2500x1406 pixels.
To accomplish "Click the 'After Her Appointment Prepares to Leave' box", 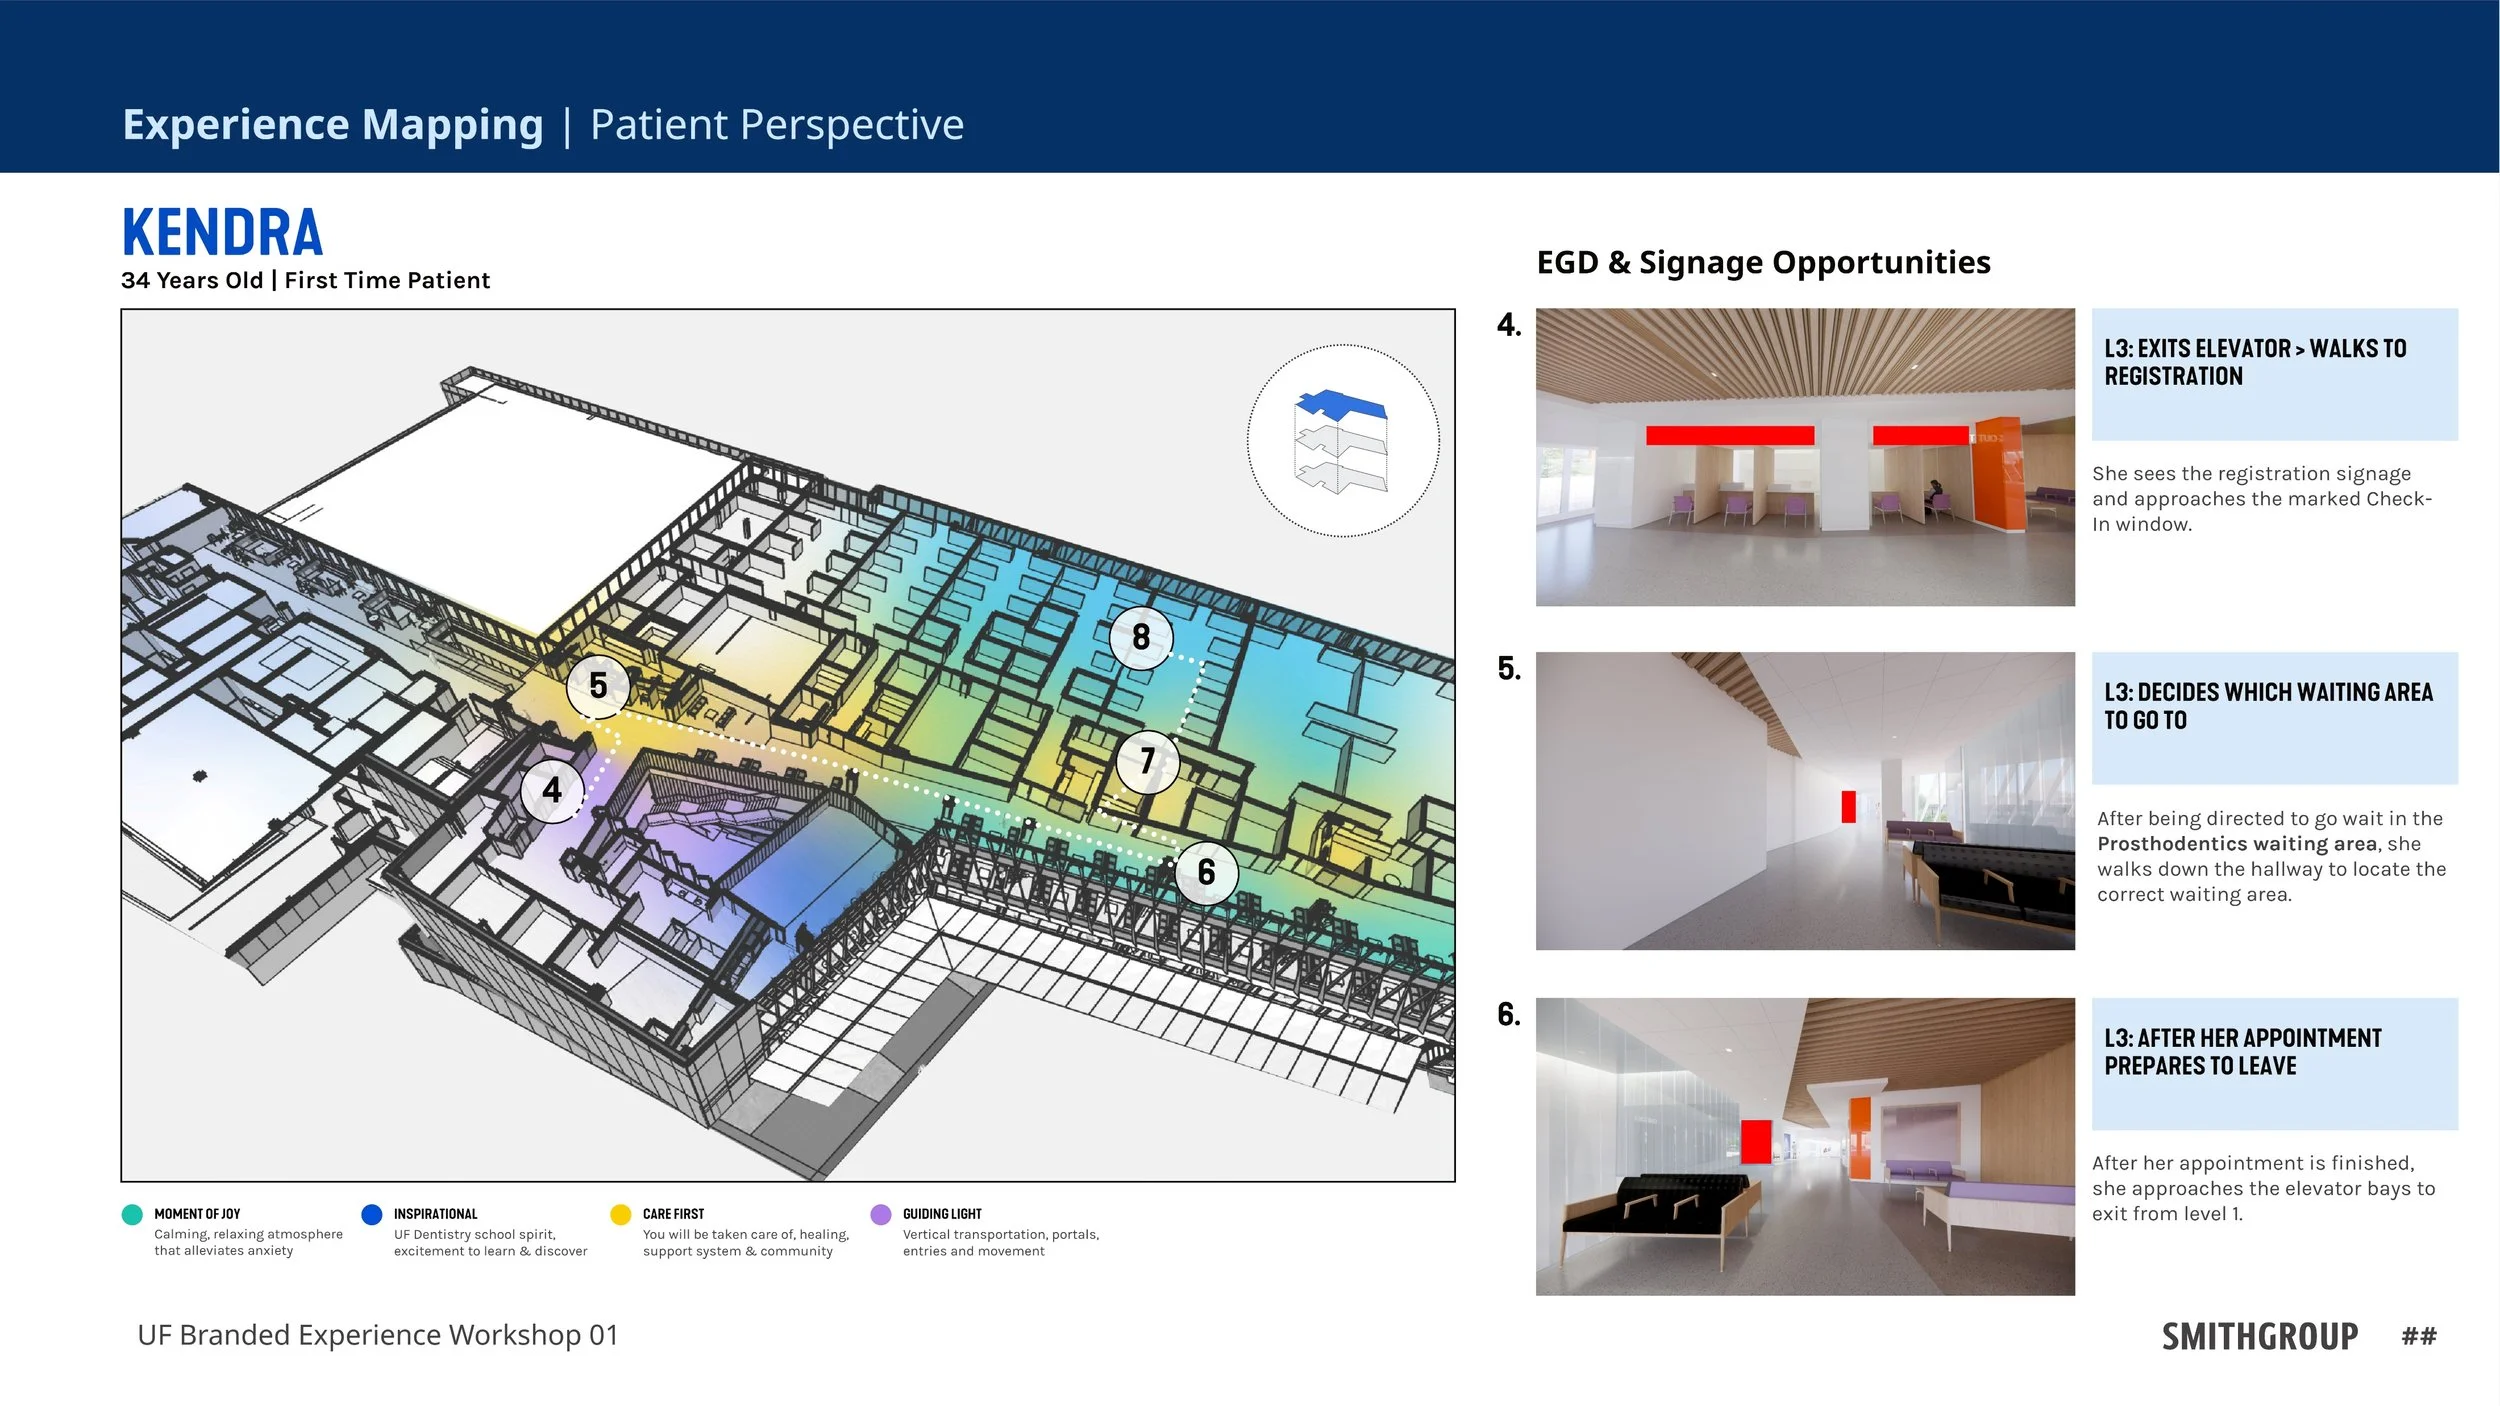I will pos(2274,1063).
